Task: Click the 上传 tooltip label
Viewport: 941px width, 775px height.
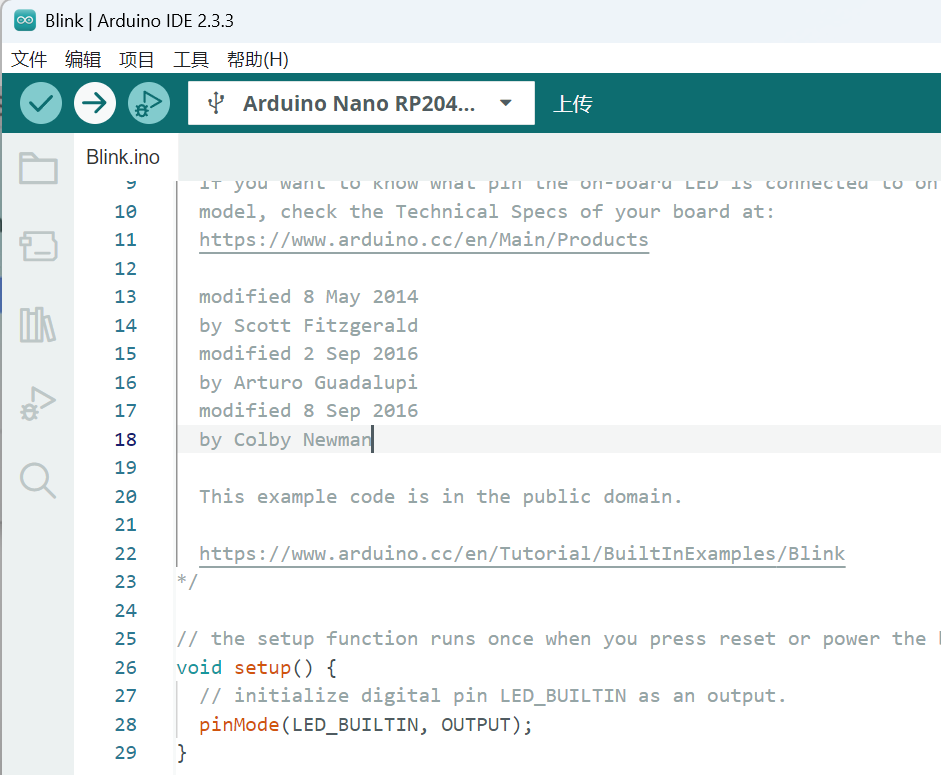Action: [x=573, y=104]
